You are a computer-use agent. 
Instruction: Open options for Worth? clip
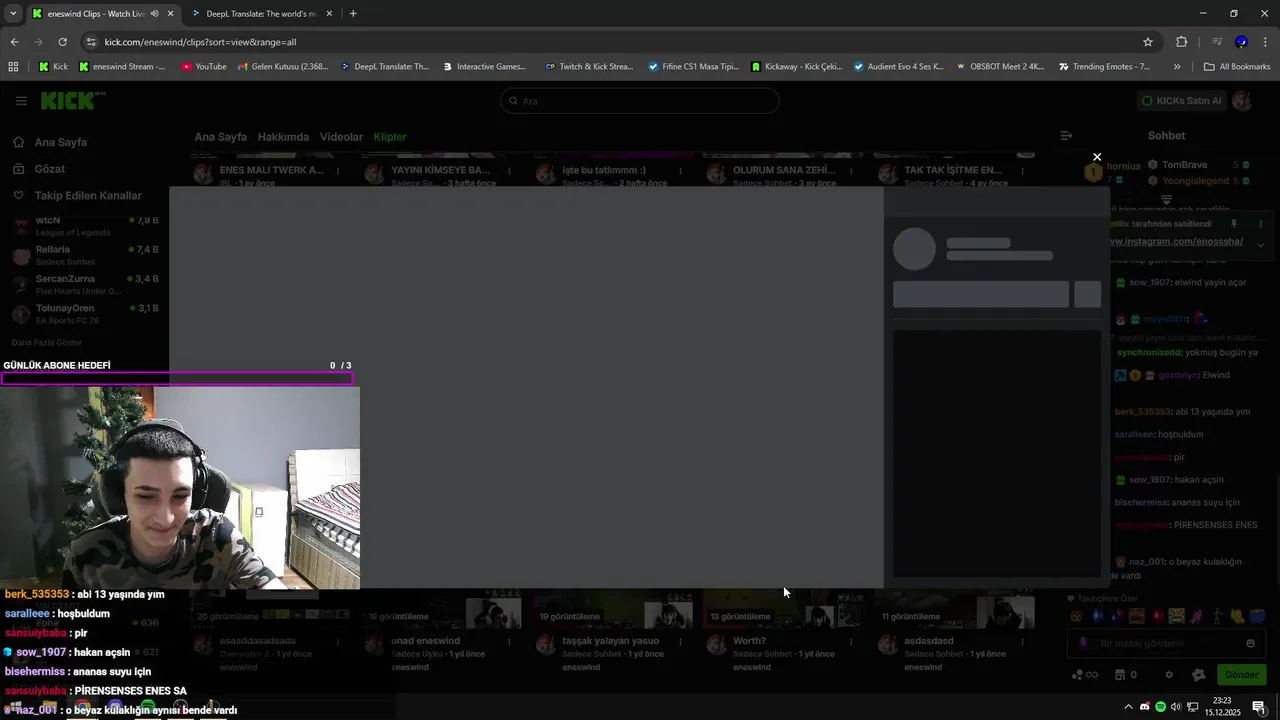851,642
